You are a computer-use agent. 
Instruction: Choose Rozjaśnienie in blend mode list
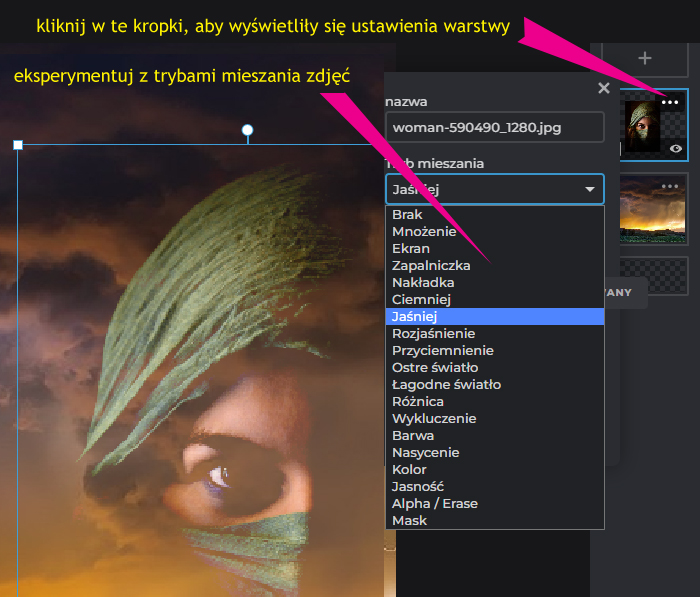[433, 333]
